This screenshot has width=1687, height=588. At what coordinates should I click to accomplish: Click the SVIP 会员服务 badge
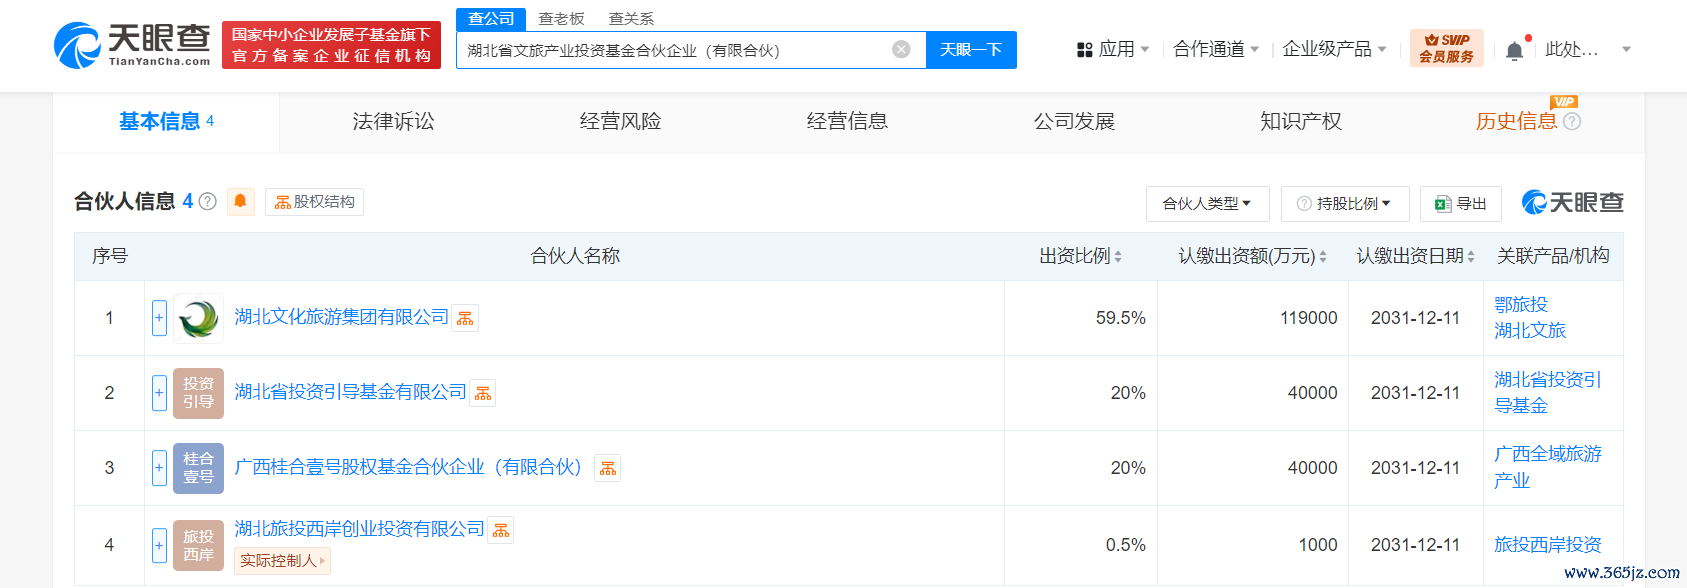click(1446, 48)
